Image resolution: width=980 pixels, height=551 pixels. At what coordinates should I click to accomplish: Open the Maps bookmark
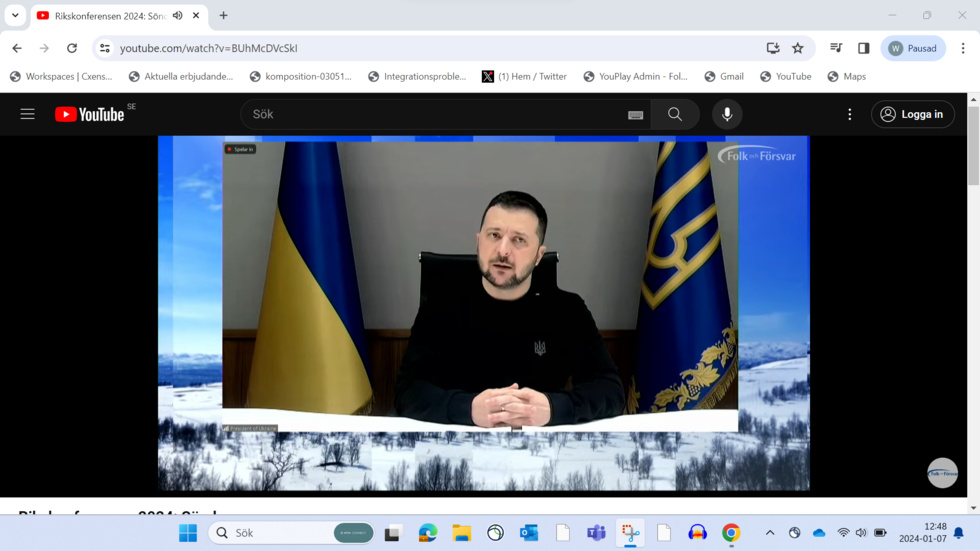(847, 76)
